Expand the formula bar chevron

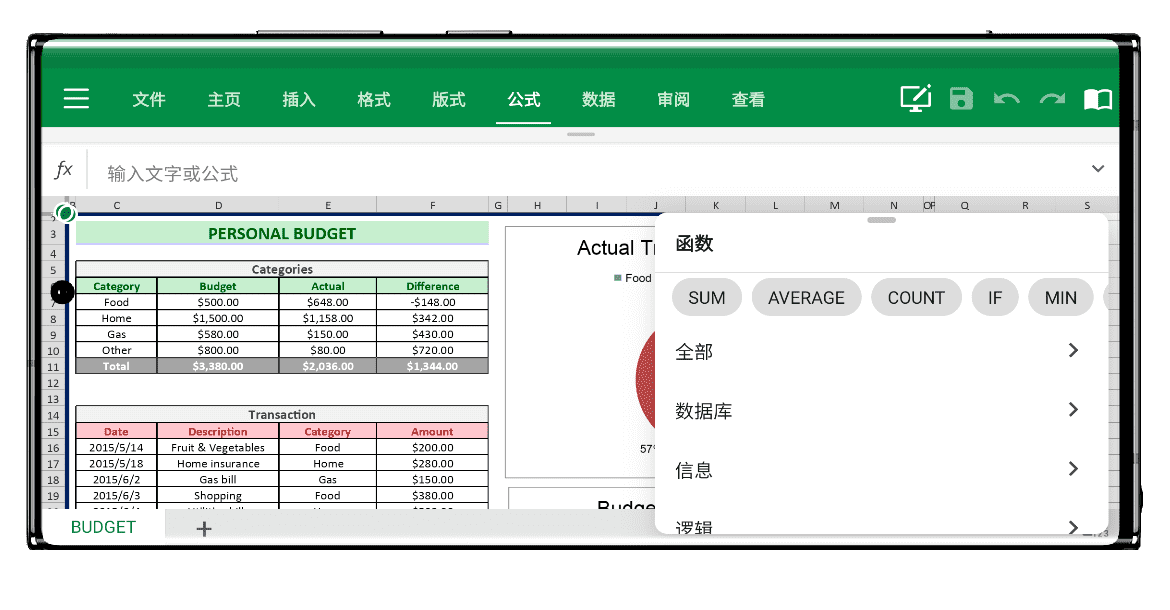(1098, 169)
